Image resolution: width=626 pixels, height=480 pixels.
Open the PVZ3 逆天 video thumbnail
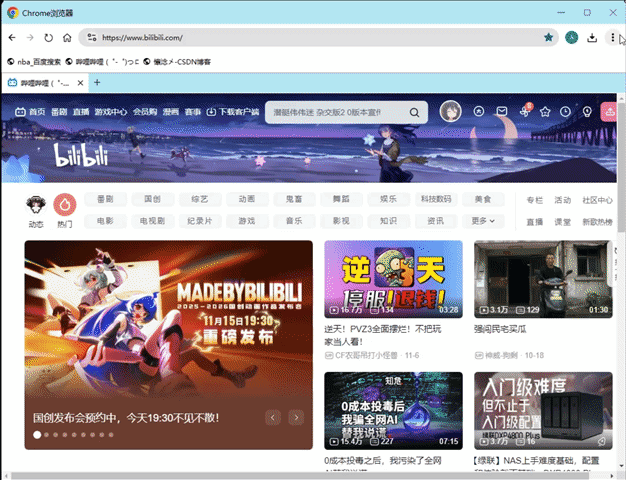click(x=393, y=279)
